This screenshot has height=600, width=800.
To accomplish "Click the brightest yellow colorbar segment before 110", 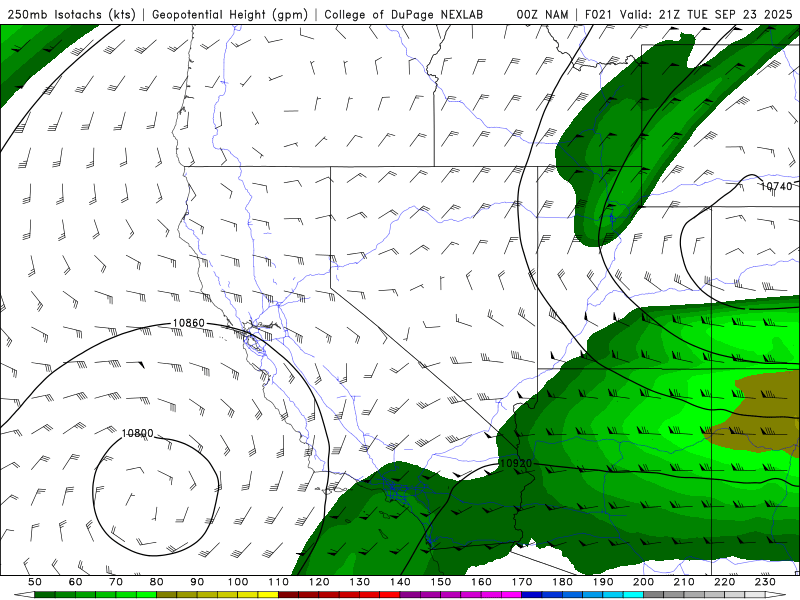I will click(268, 595).
